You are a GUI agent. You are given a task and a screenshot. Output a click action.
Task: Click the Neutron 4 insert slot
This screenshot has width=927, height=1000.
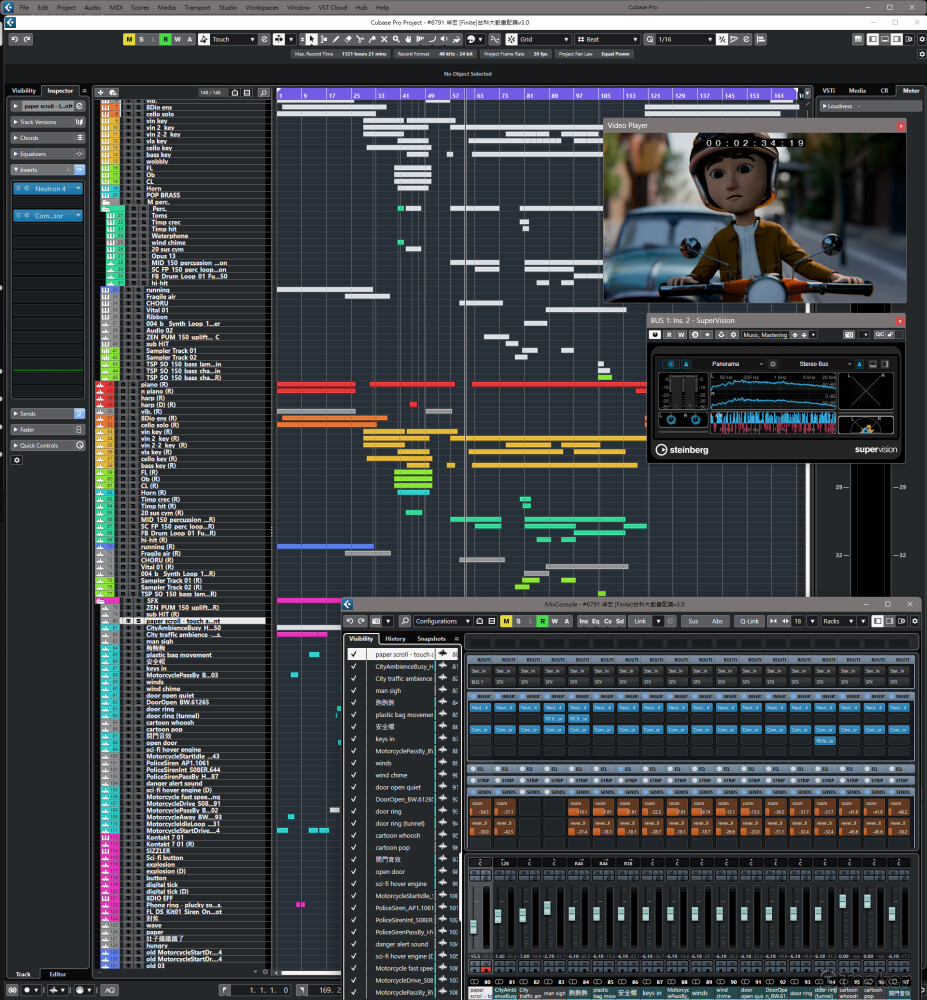48,188
